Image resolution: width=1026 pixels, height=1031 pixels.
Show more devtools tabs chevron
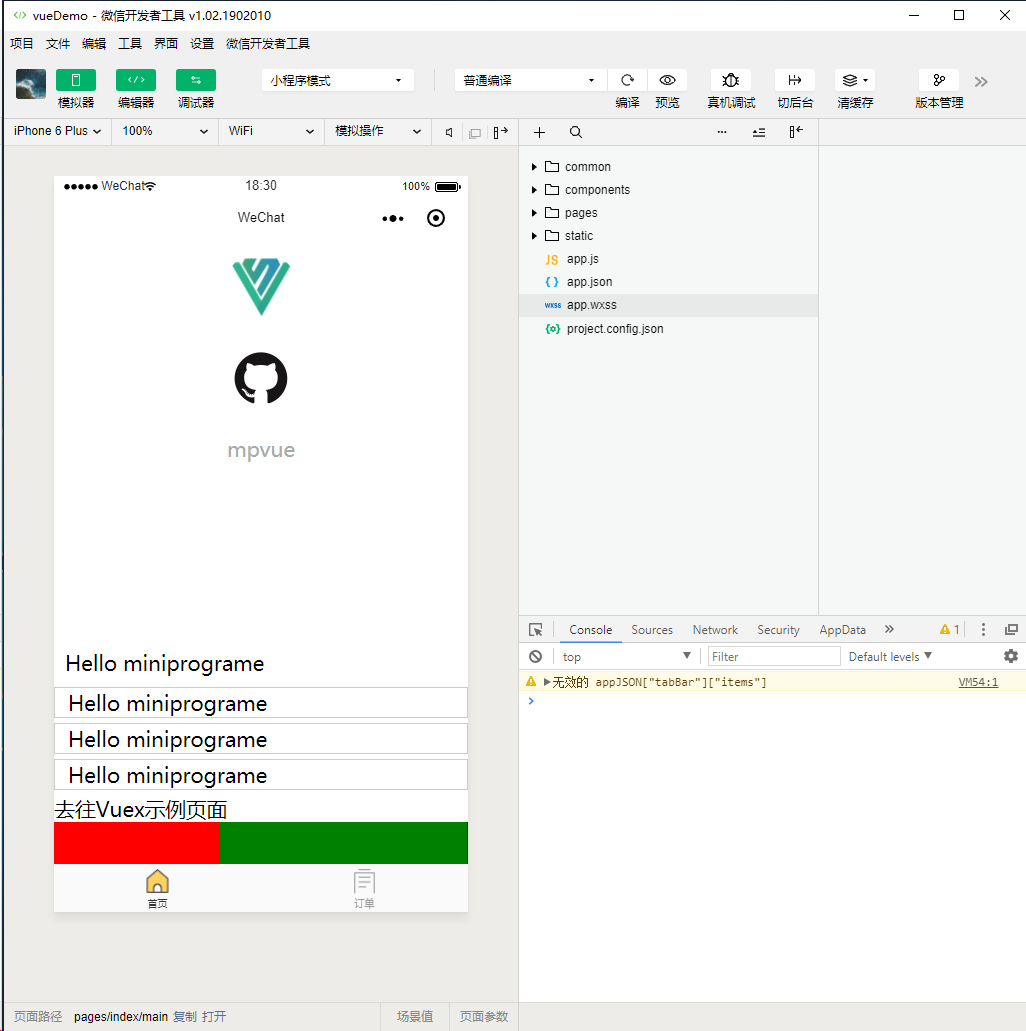tap(889, 629)
